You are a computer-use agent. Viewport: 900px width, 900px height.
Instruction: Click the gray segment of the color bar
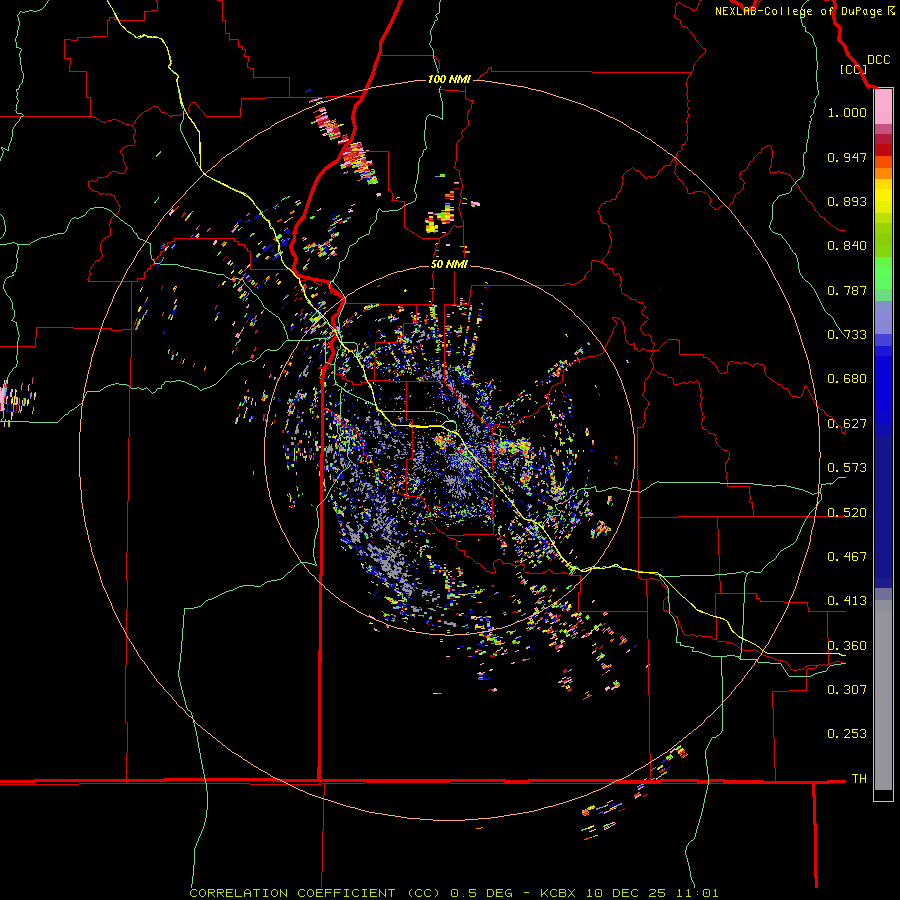[x=883, y=695]
